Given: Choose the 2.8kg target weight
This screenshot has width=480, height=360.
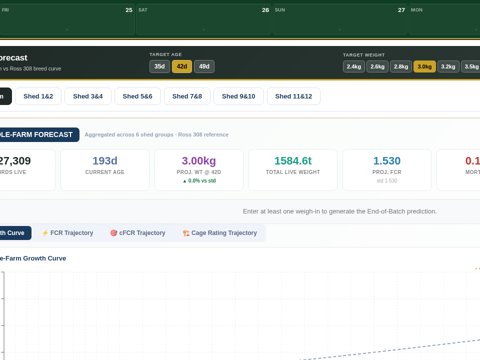Looking at the screenshot, I should (x=401, y=67).
